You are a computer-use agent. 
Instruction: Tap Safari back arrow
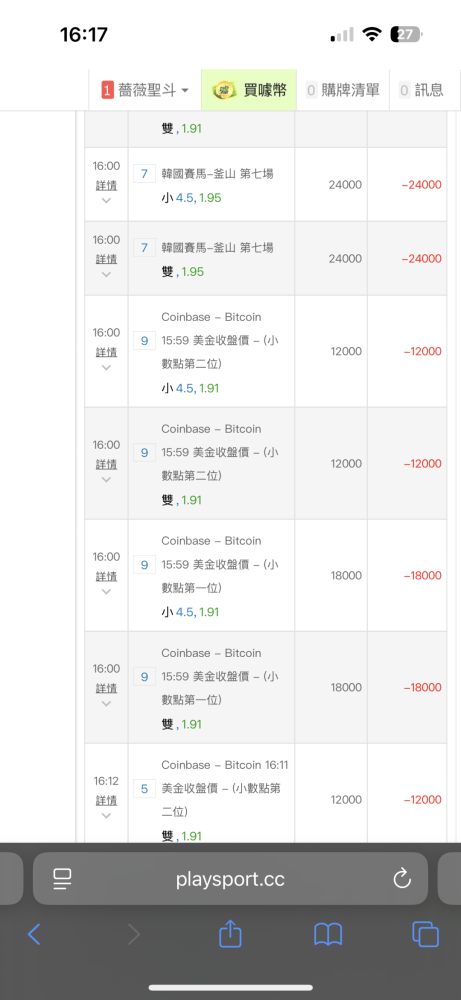34,935
